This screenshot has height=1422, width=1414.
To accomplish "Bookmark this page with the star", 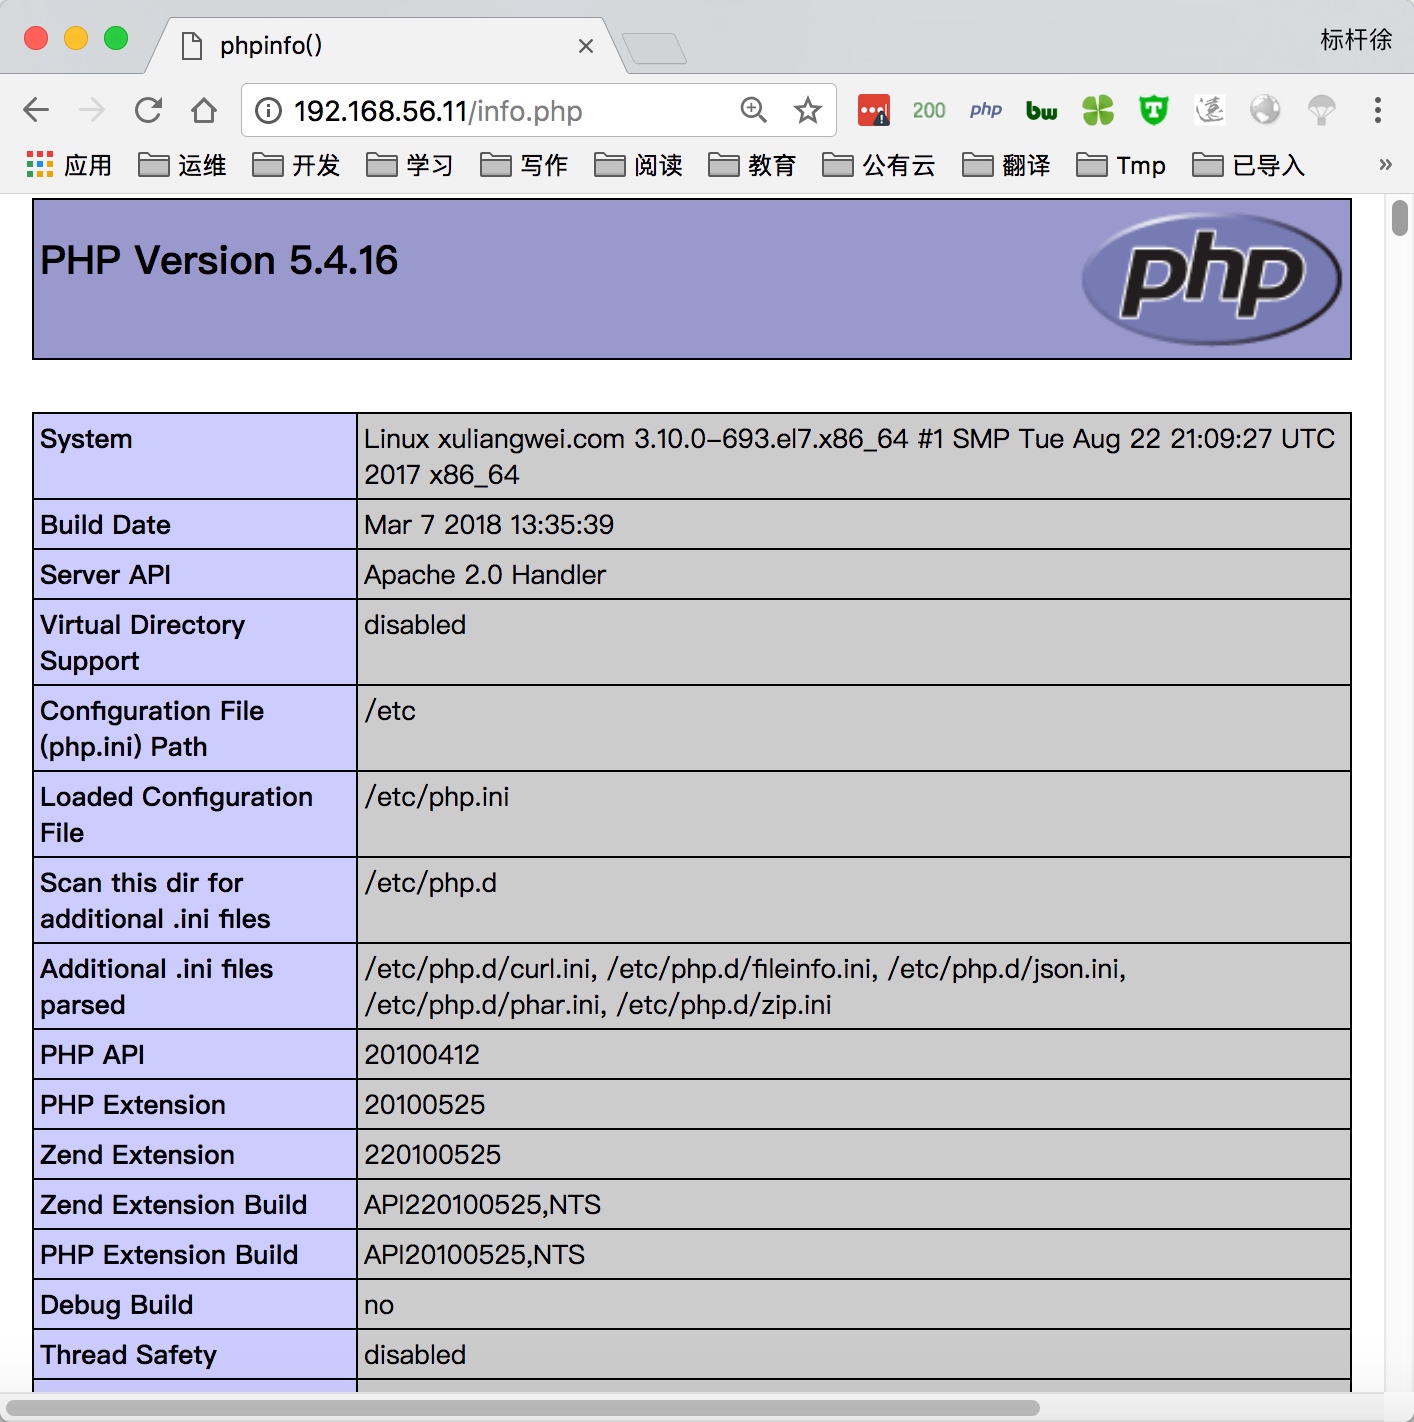I will point(808,110).
